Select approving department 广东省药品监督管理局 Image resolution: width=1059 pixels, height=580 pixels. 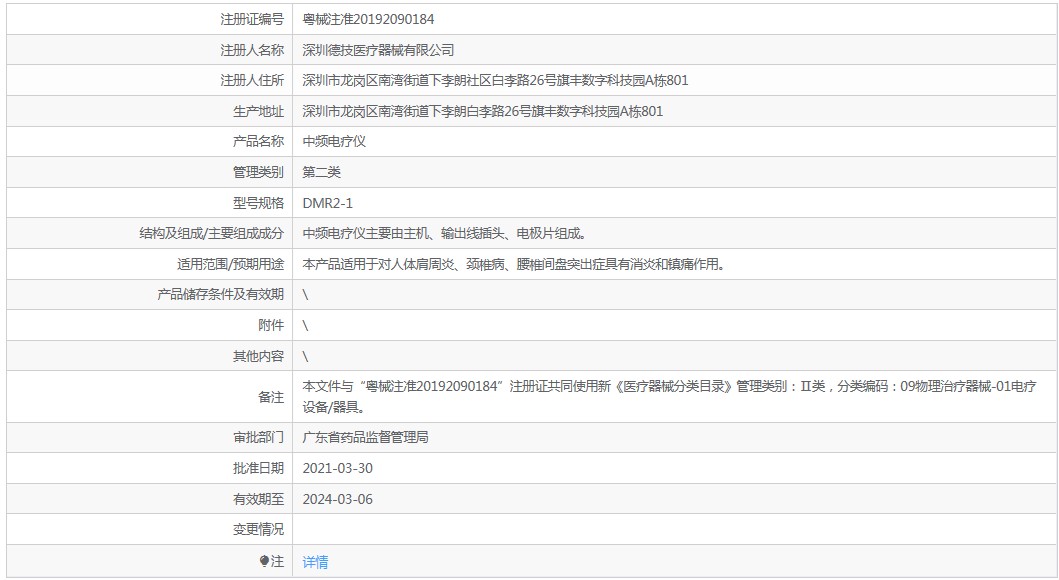(x=365, y=438)
